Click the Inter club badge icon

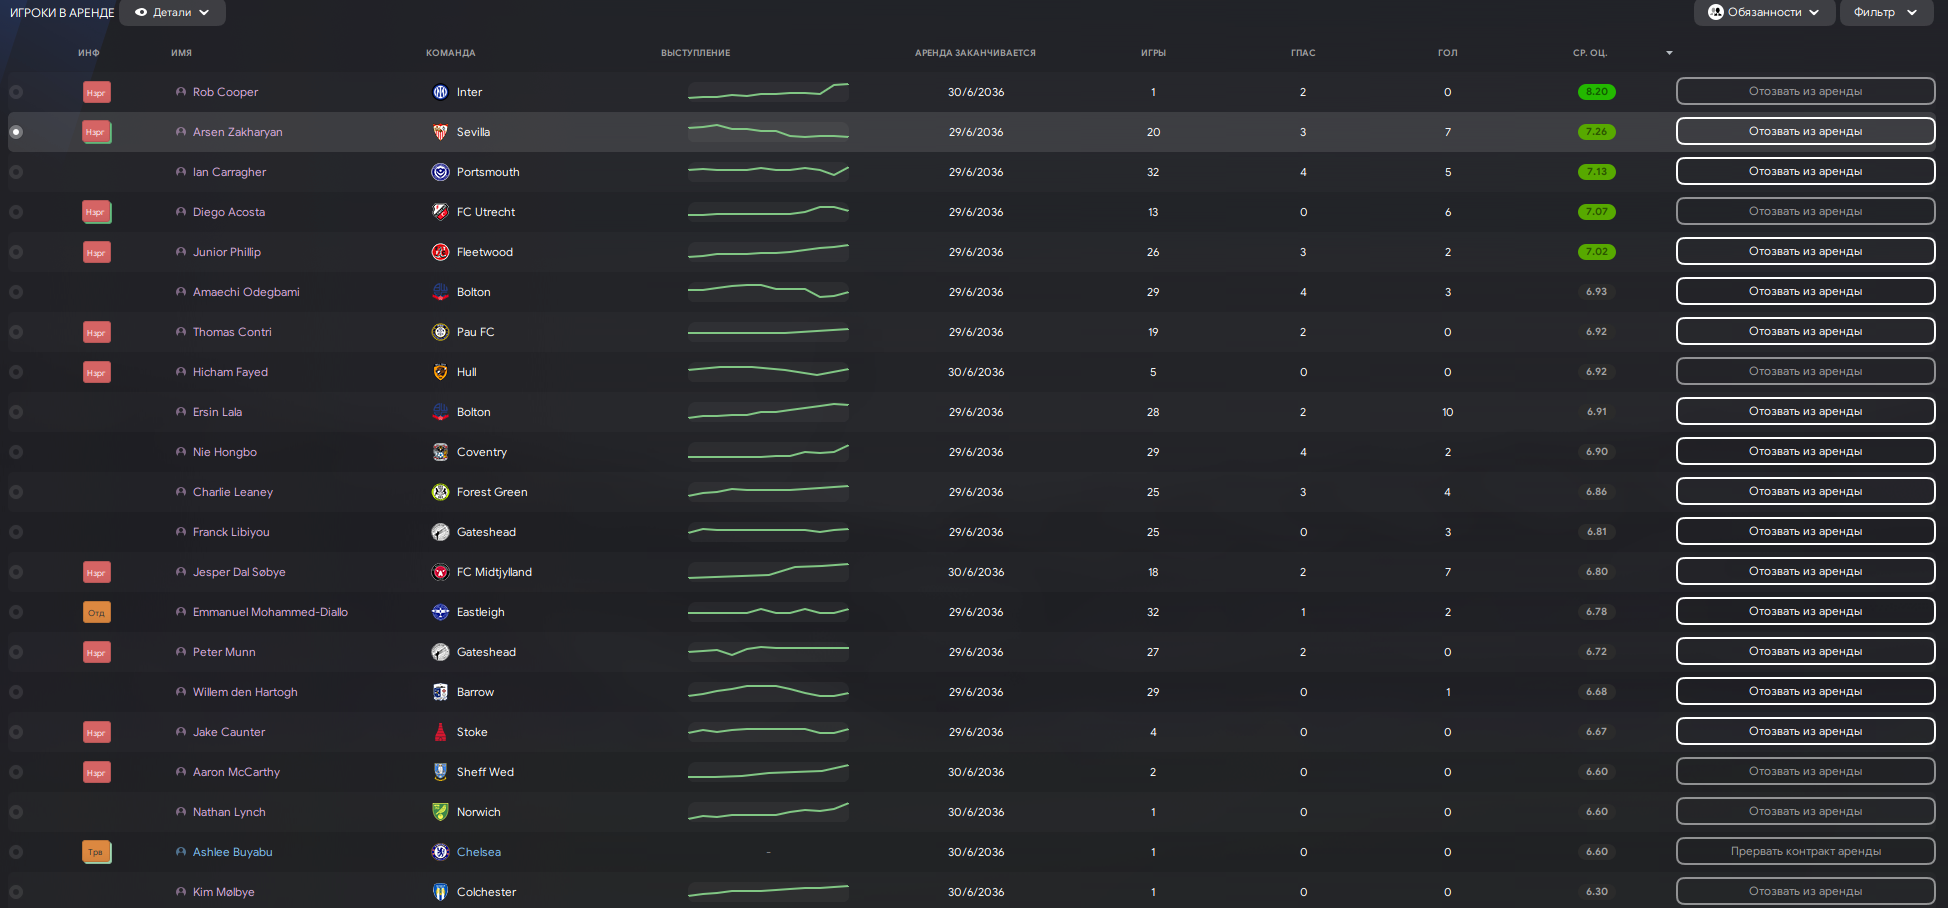(x=440, y=92)
